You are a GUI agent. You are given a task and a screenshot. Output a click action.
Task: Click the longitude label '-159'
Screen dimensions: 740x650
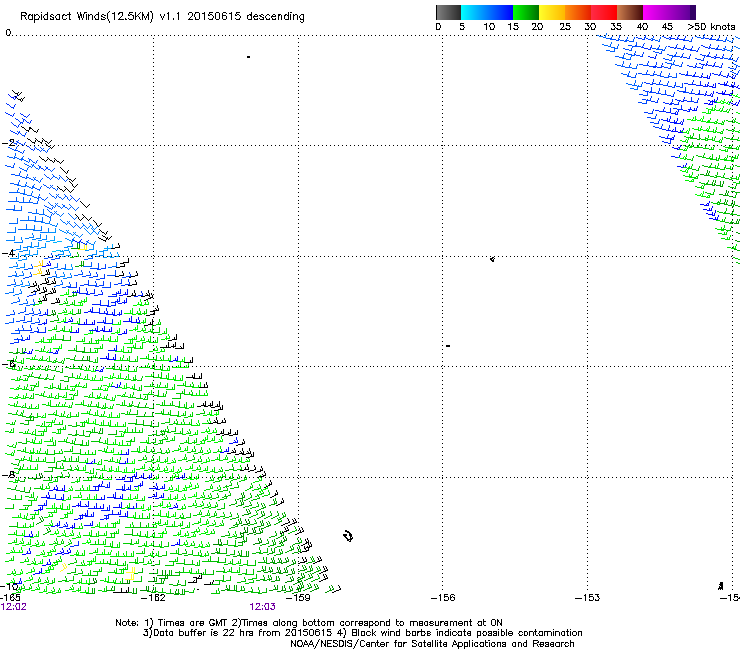(x=299, y=598)
